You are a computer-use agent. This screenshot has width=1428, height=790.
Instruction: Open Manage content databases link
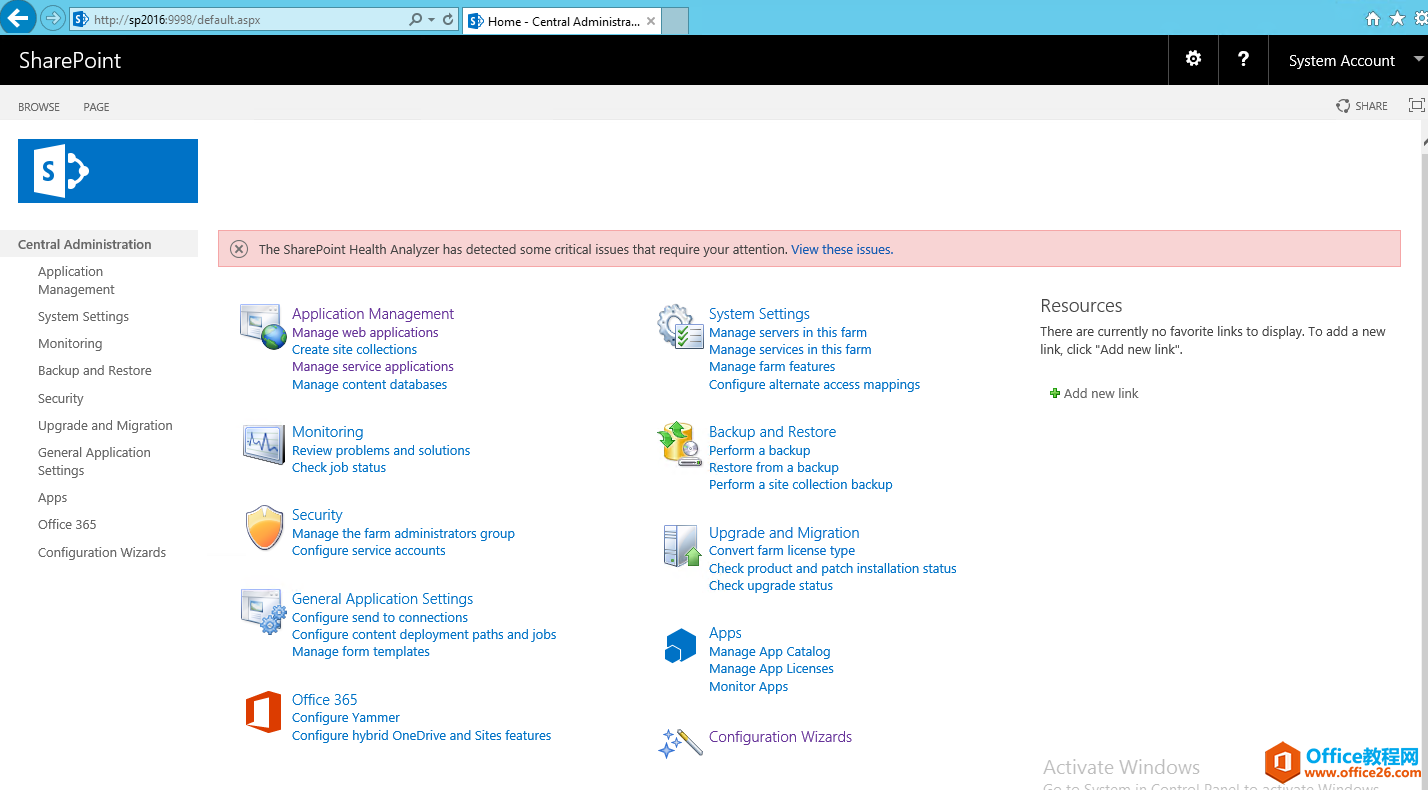[369, 384]
